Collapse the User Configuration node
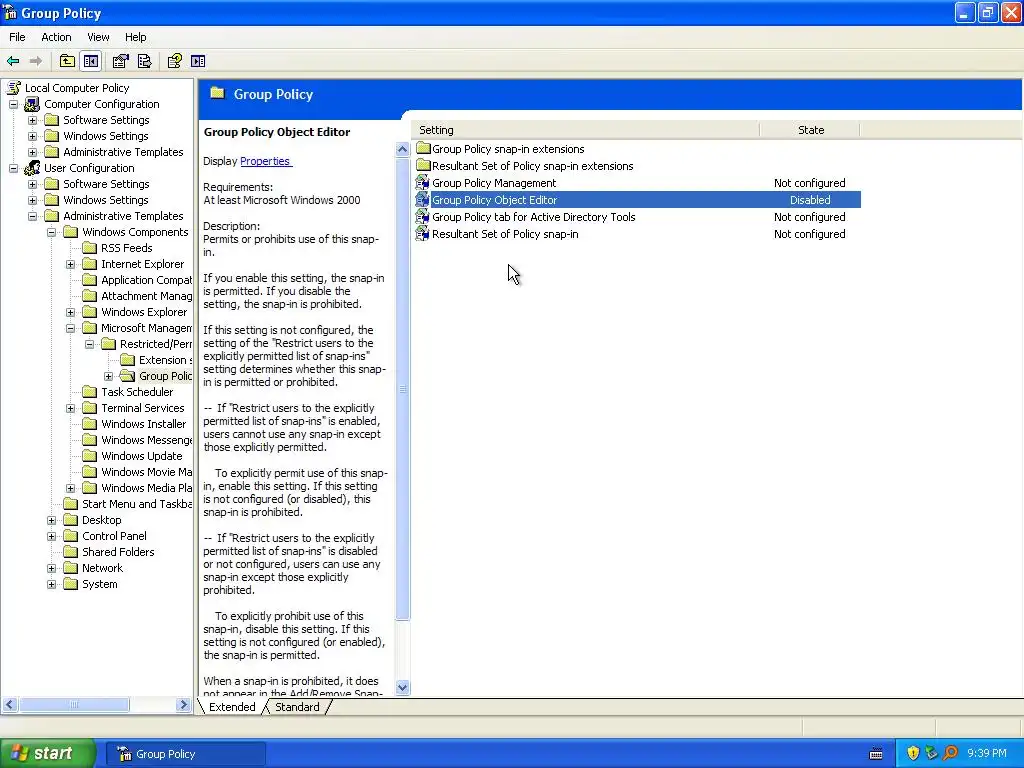The height and width of the screenshot is (768, 1024). (13, 168)
